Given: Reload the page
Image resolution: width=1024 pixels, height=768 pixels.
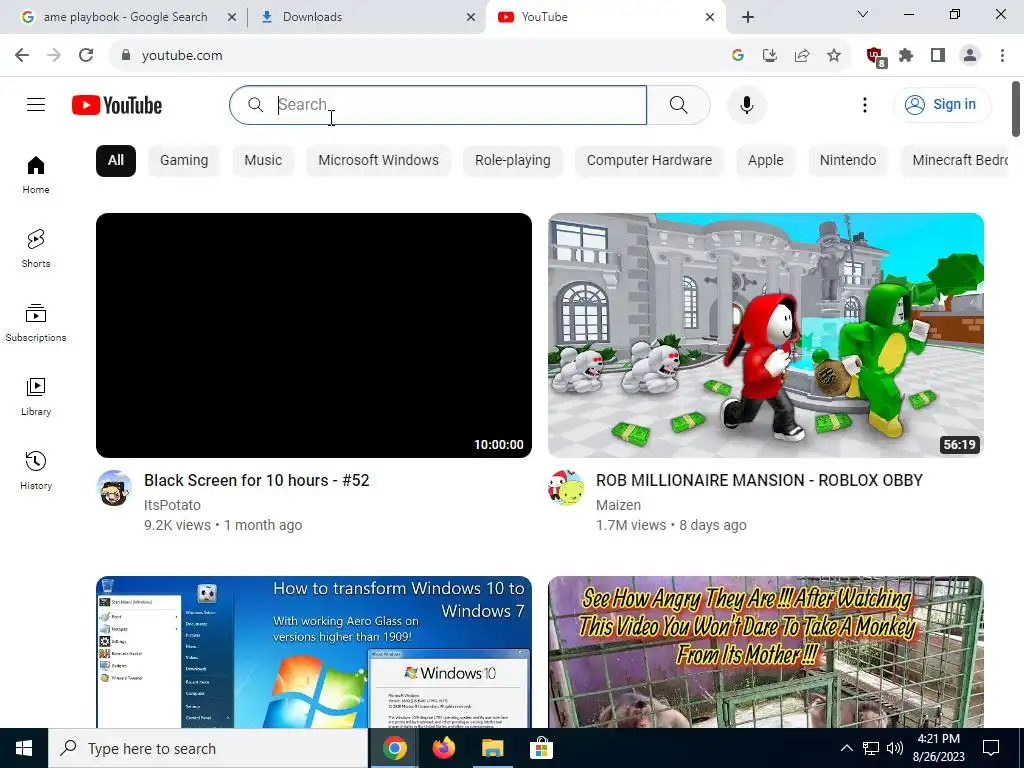Looking at the screenshot, I should [x=86, y=55].
